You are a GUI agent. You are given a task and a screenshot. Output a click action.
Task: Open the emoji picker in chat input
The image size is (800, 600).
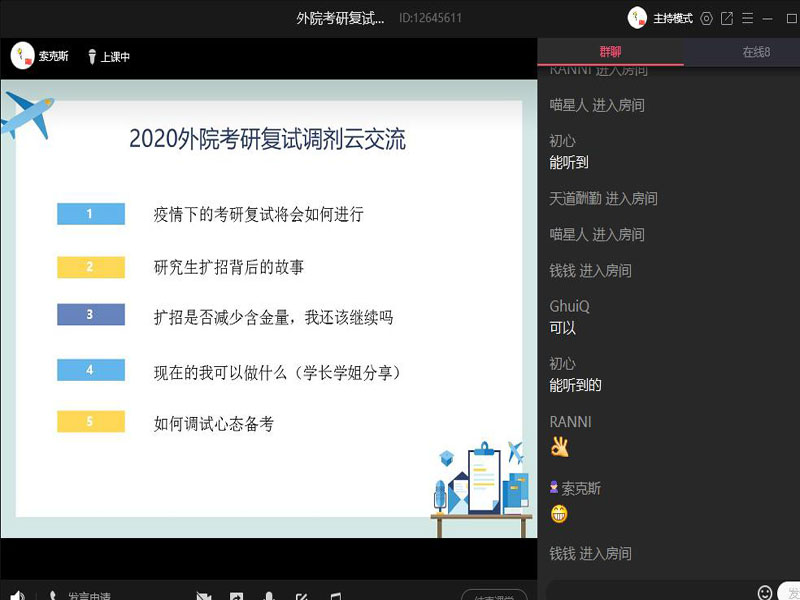765,592
